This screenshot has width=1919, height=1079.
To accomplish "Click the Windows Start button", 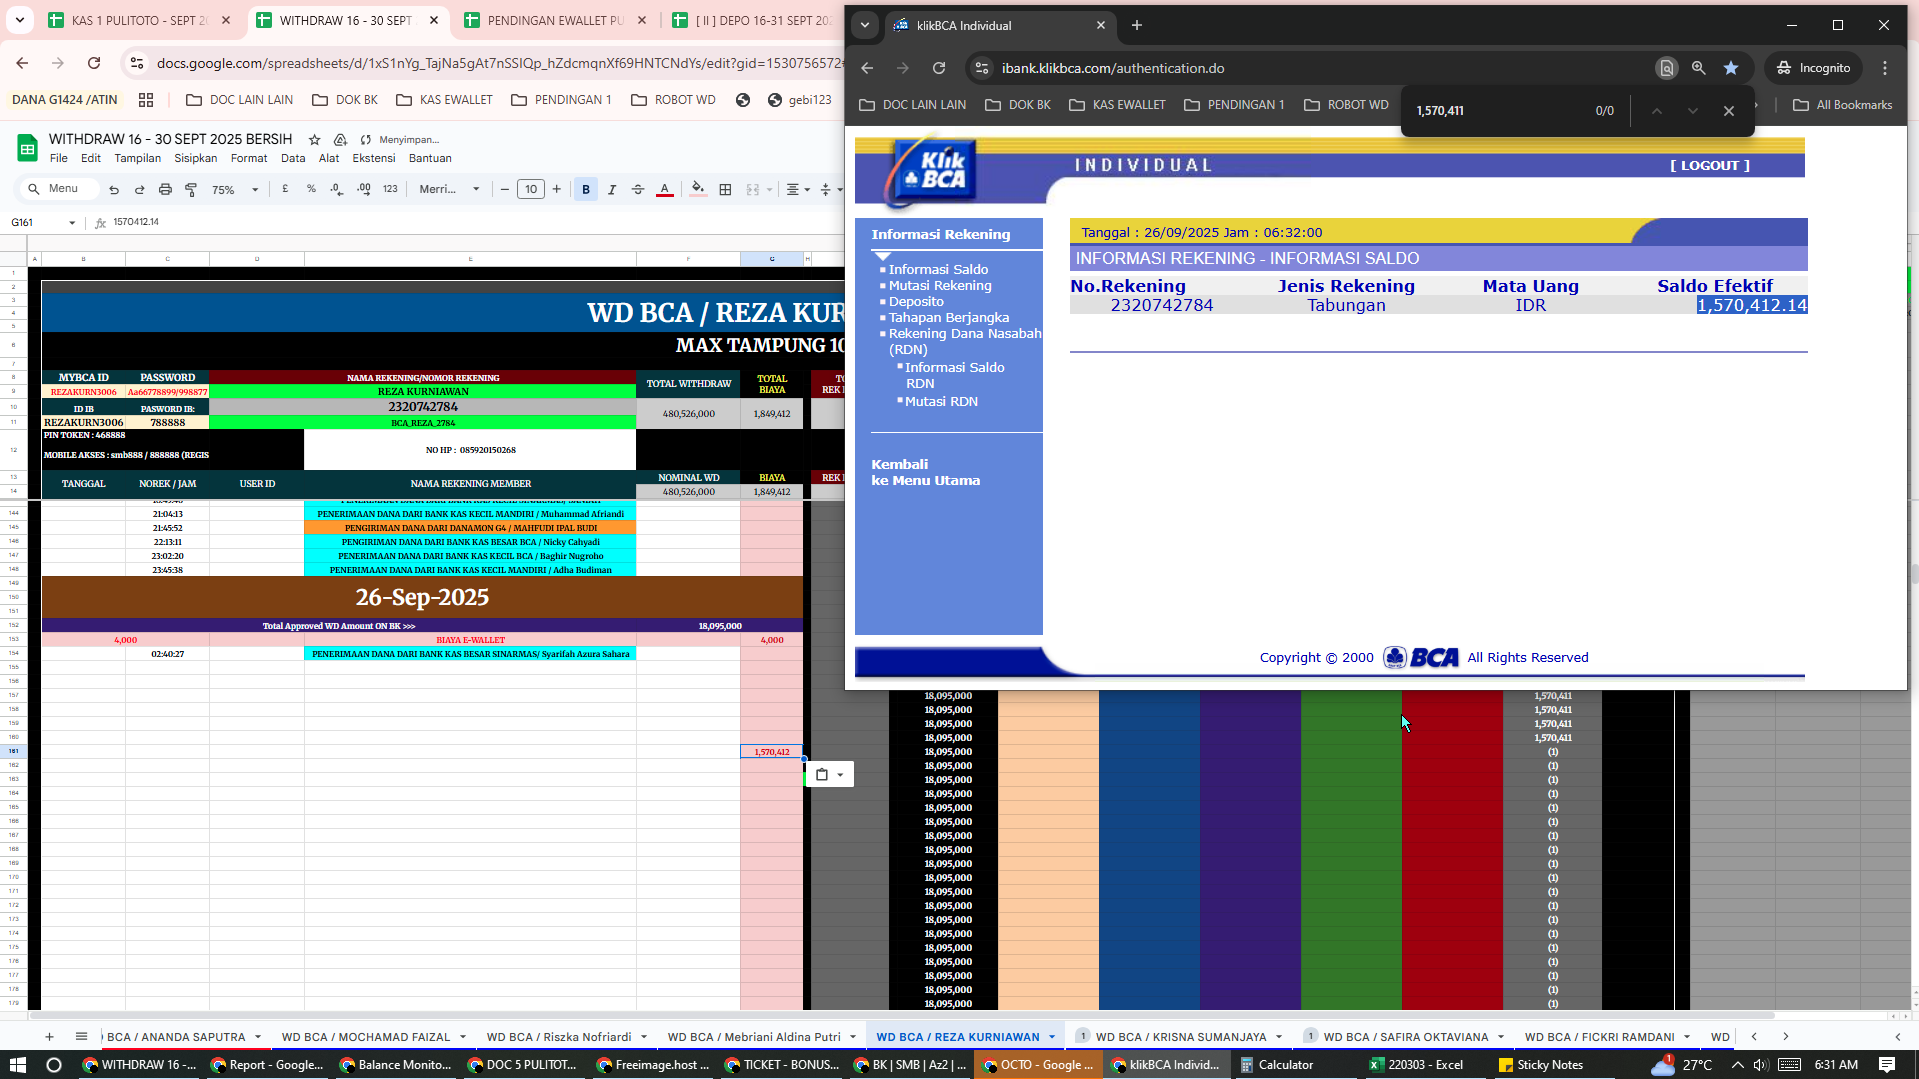I will click(x=18, y=1065).
